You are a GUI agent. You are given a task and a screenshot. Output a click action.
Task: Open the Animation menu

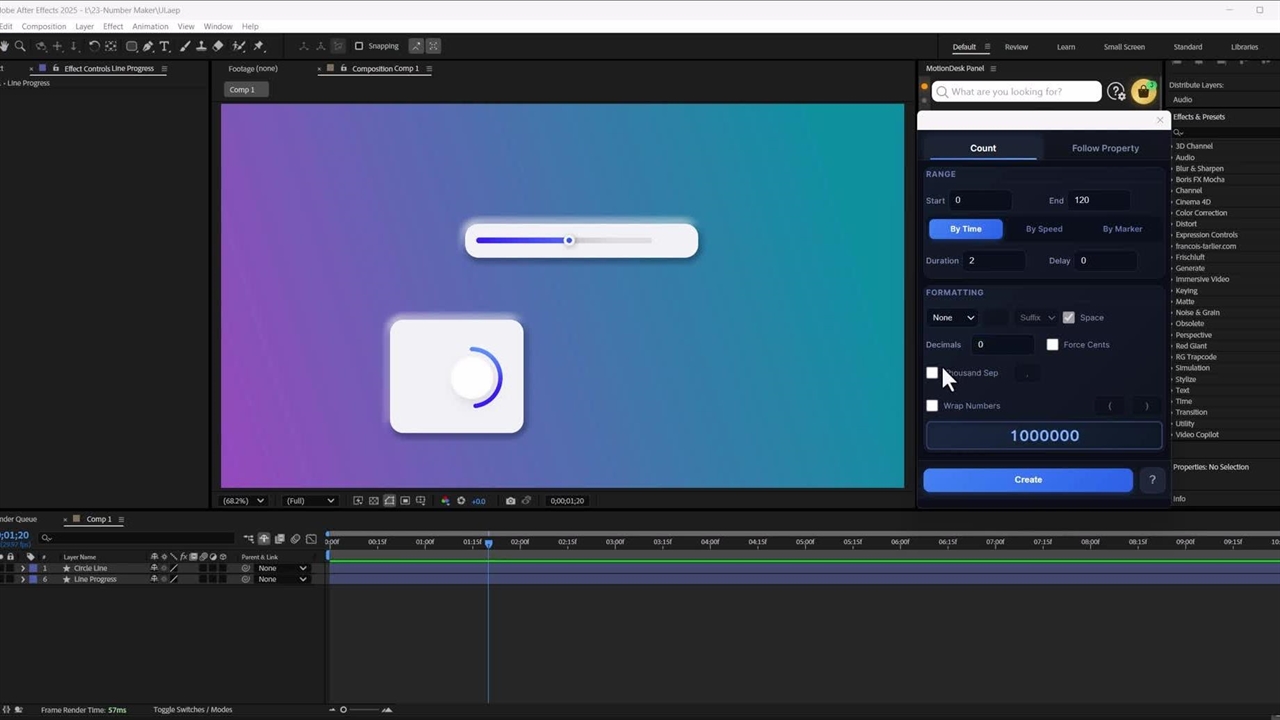pyautogui.click(x=150, y=26)
